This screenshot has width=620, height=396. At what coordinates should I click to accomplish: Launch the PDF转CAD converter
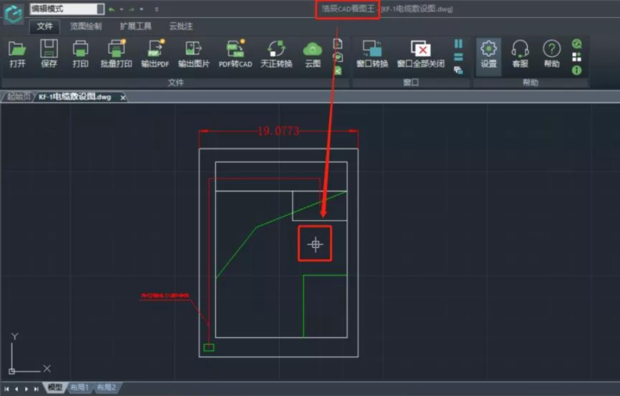(x=236, y=54)
